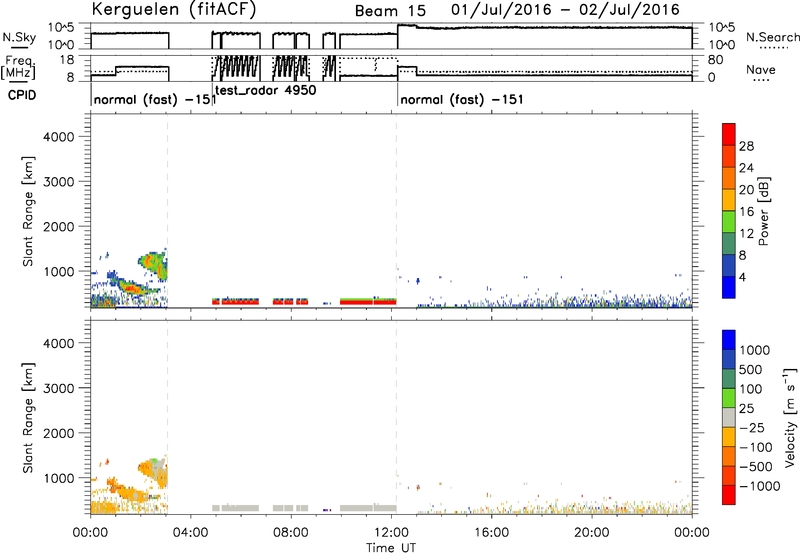Click the '24' label on the Power colorbar
This screenshot has width=800, height=554.
click(746, 168)
